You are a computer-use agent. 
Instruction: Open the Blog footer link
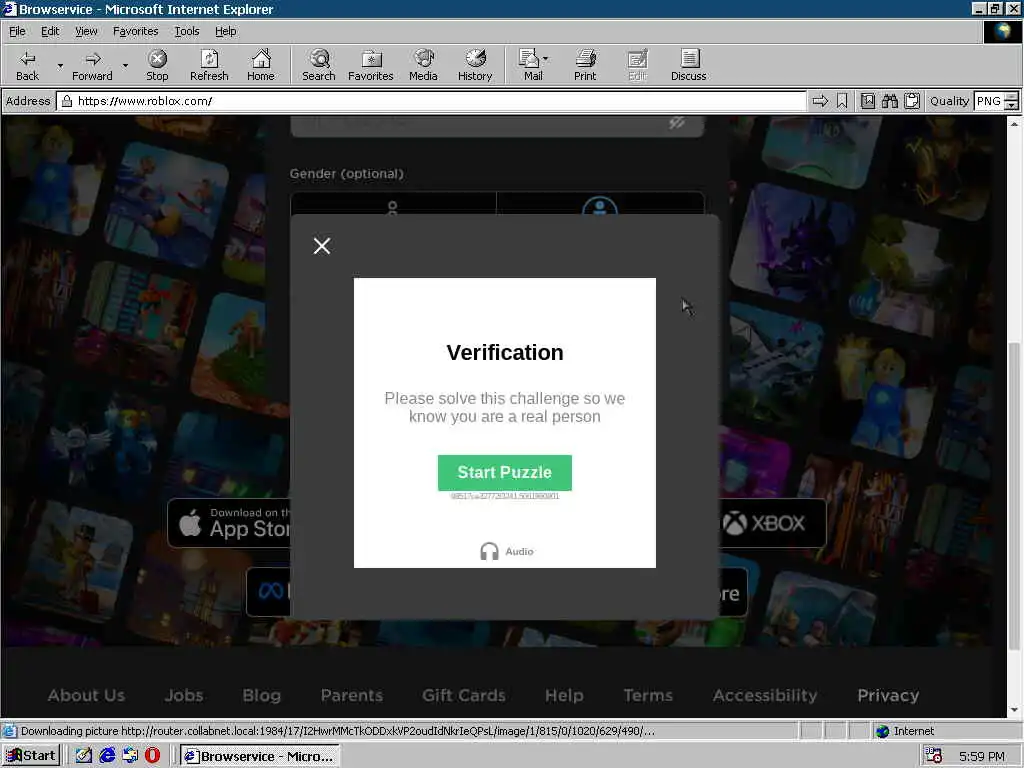(261, 696)
